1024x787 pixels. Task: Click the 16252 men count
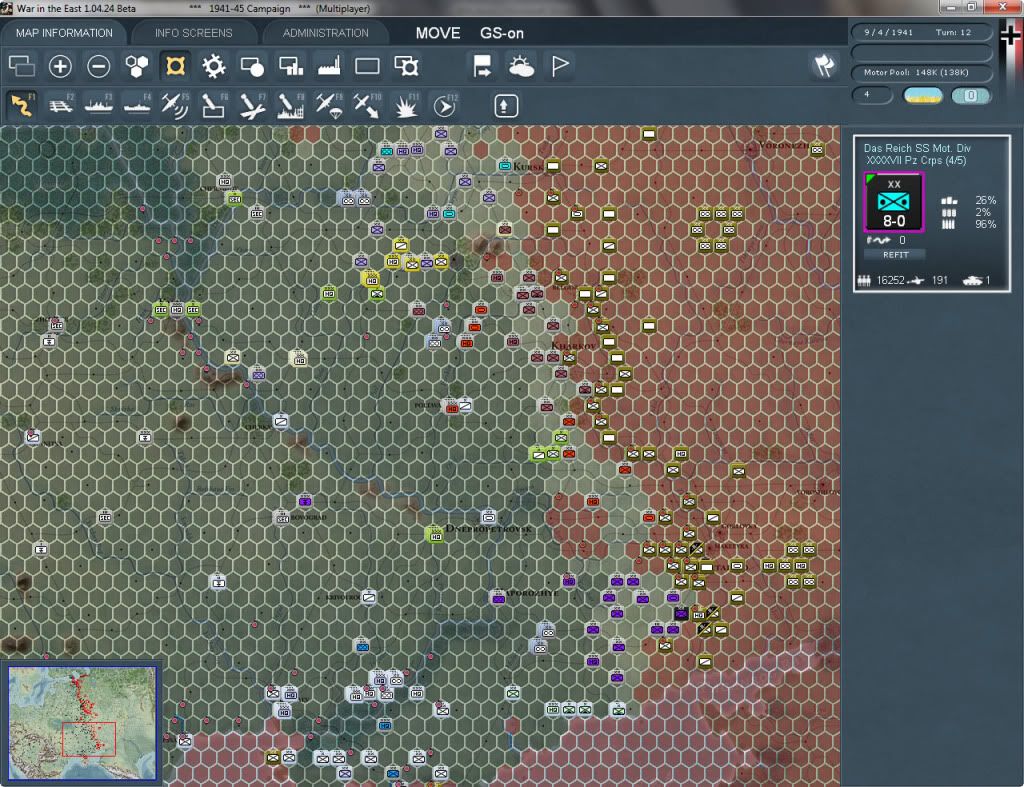tap(890, 280)
